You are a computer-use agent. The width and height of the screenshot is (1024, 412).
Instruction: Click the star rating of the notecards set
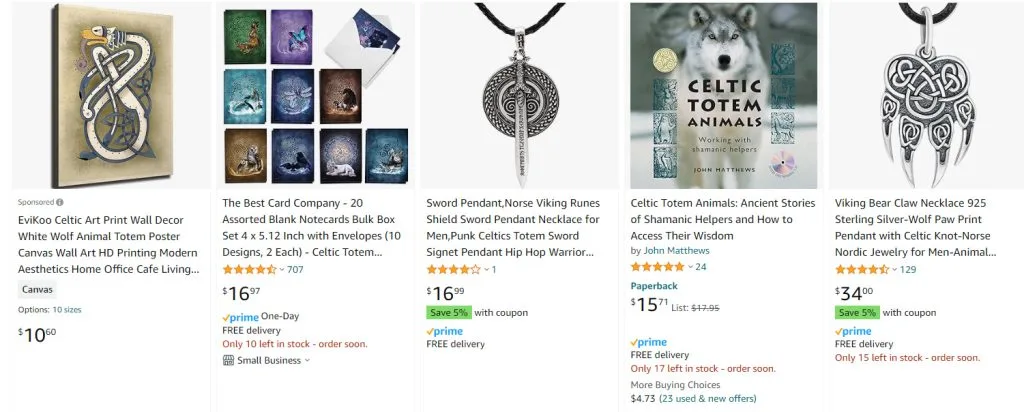(249, 270)
